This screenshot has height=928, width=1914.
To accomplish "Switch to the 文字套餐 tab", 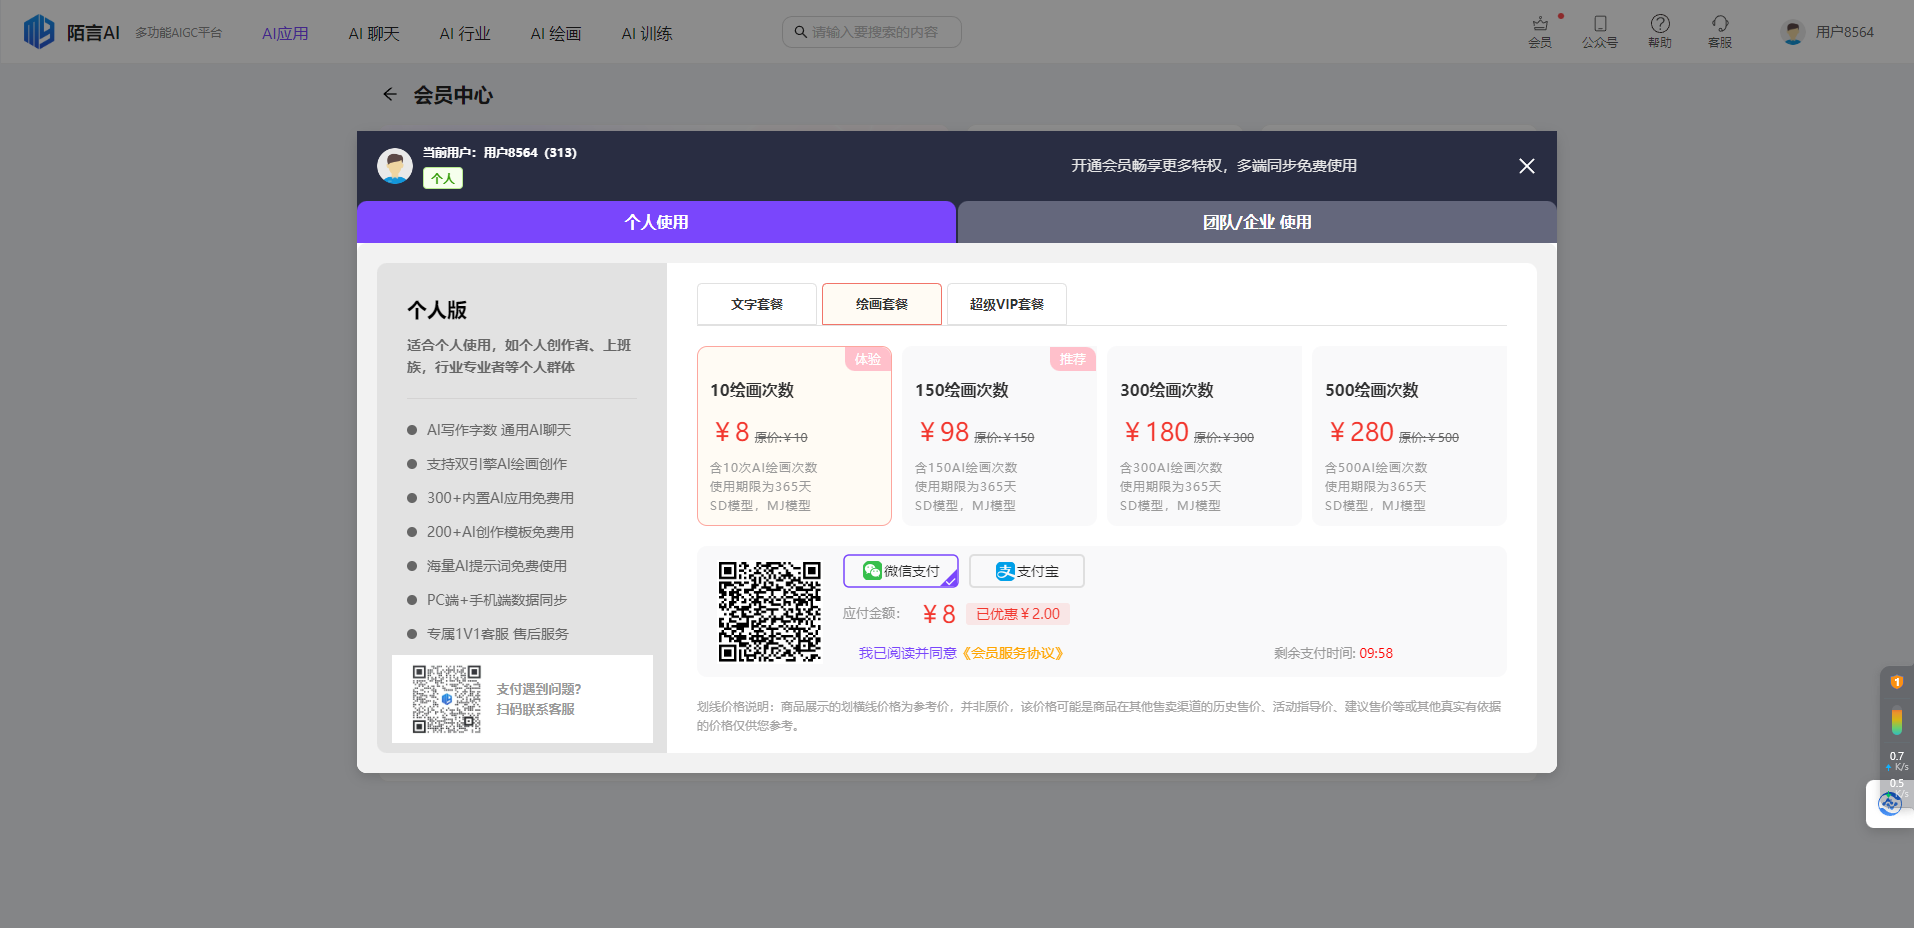I will tap(757, 303).
